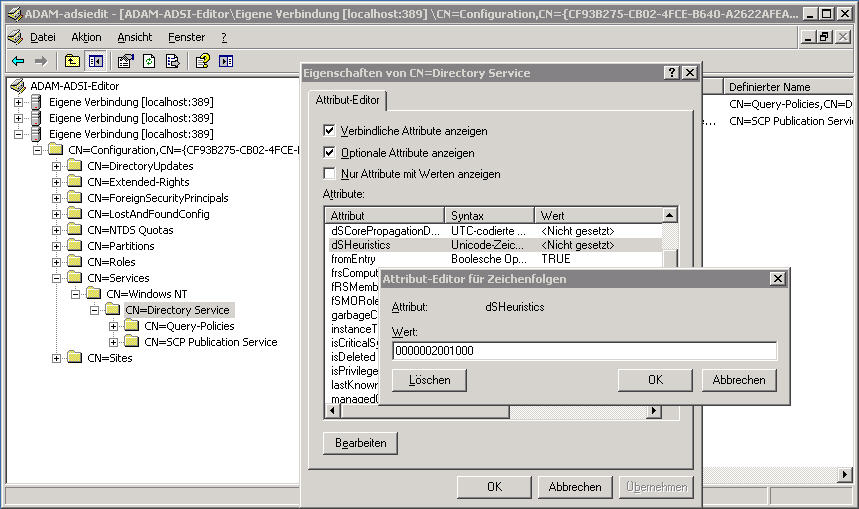Expand the CN=Sites node

(x=56, y=358)
